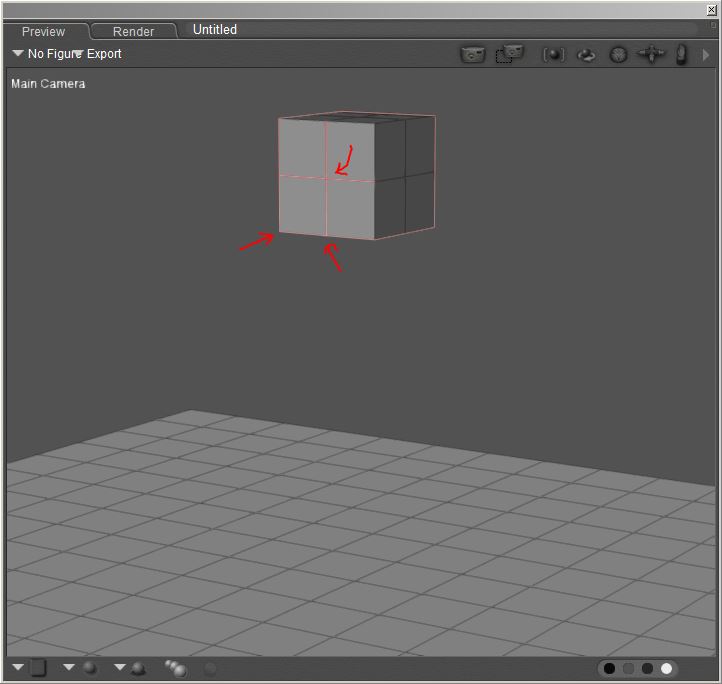Click the hand camera move icon

[x=681, y=54]
